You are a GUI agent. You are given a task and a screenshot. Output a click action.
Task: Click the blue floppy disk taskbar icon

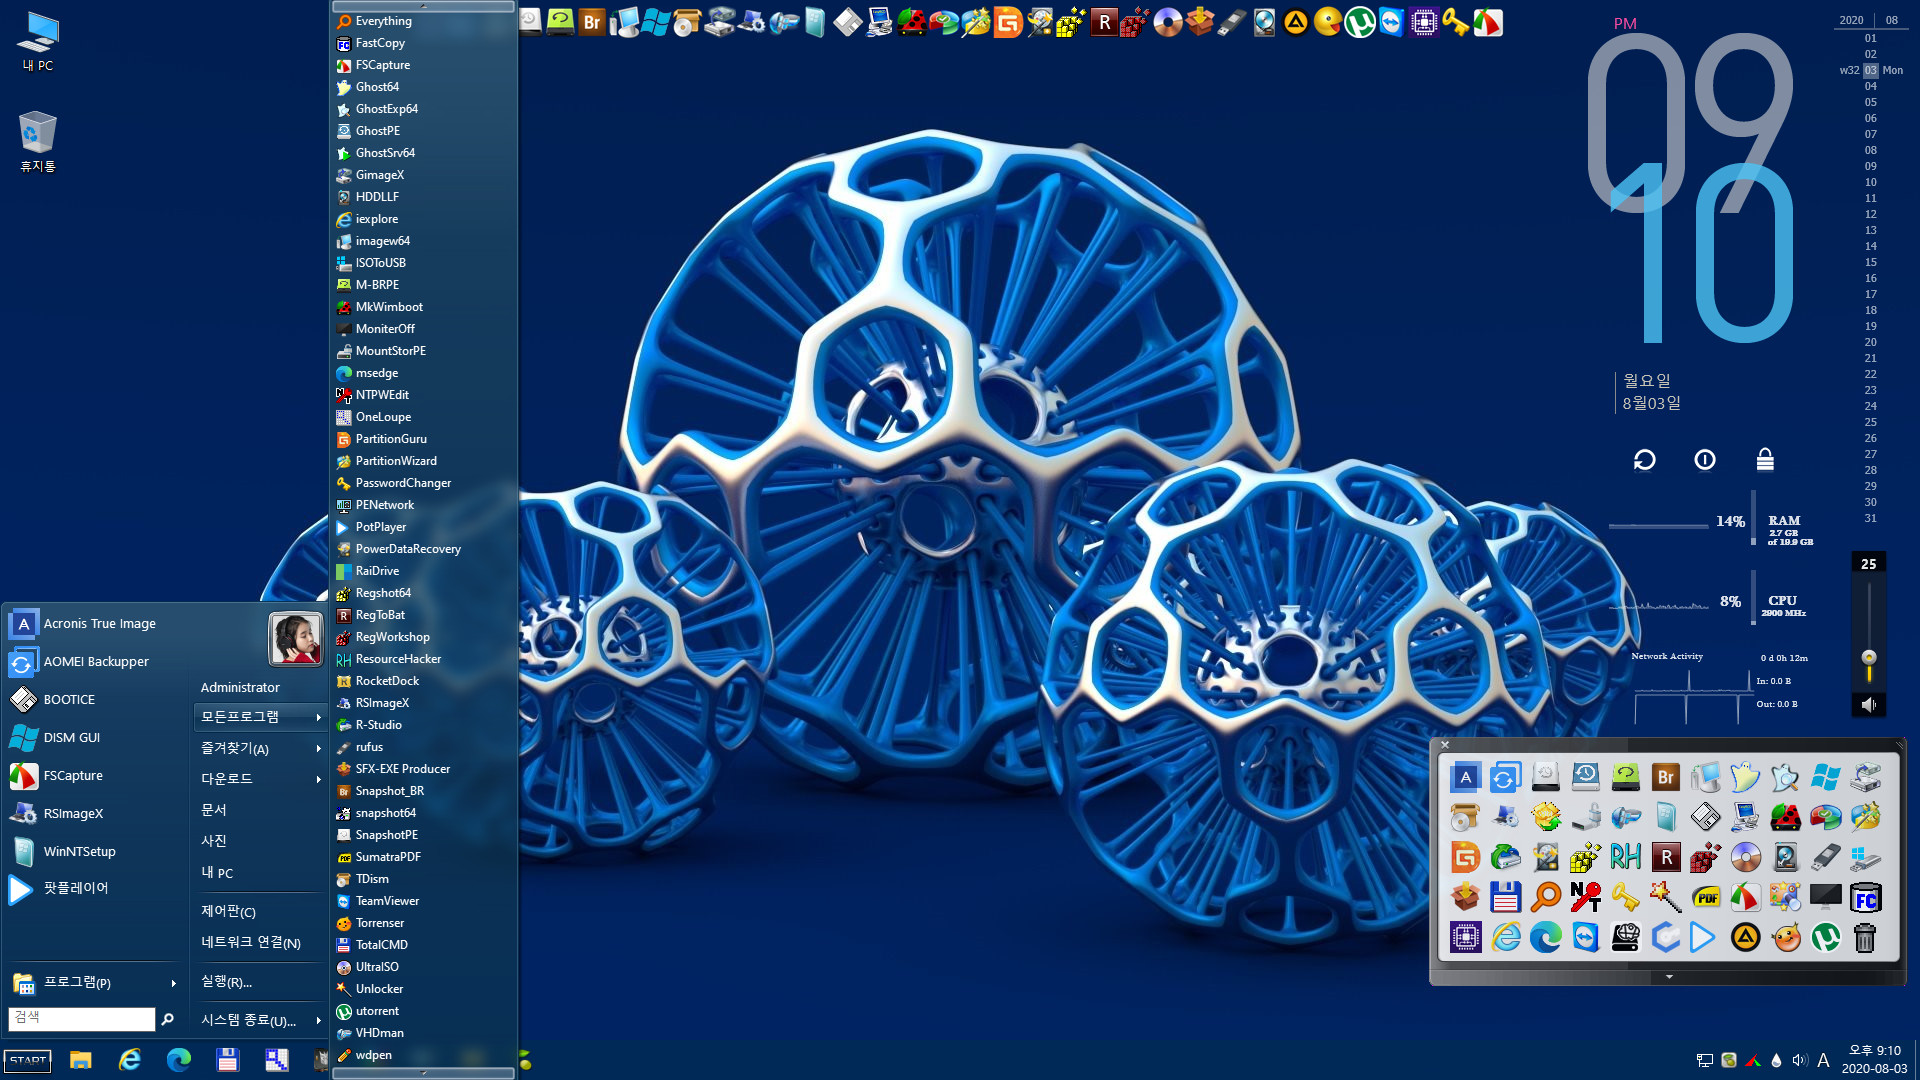pos(228,1060)
